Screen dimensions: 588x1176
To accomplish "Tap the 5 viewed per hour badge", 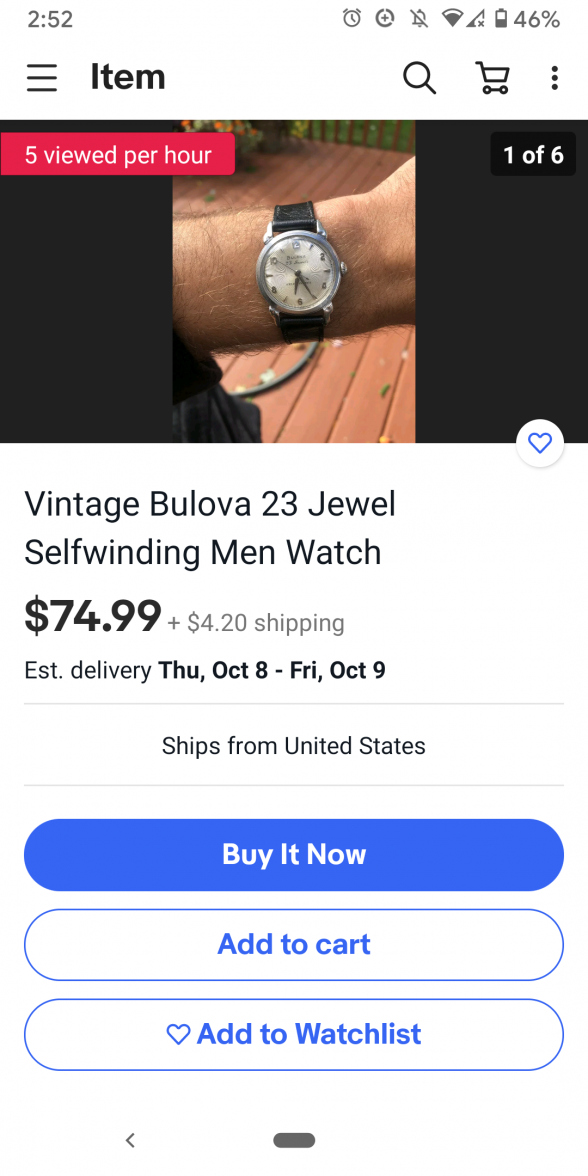I will [x=118, y=154].
